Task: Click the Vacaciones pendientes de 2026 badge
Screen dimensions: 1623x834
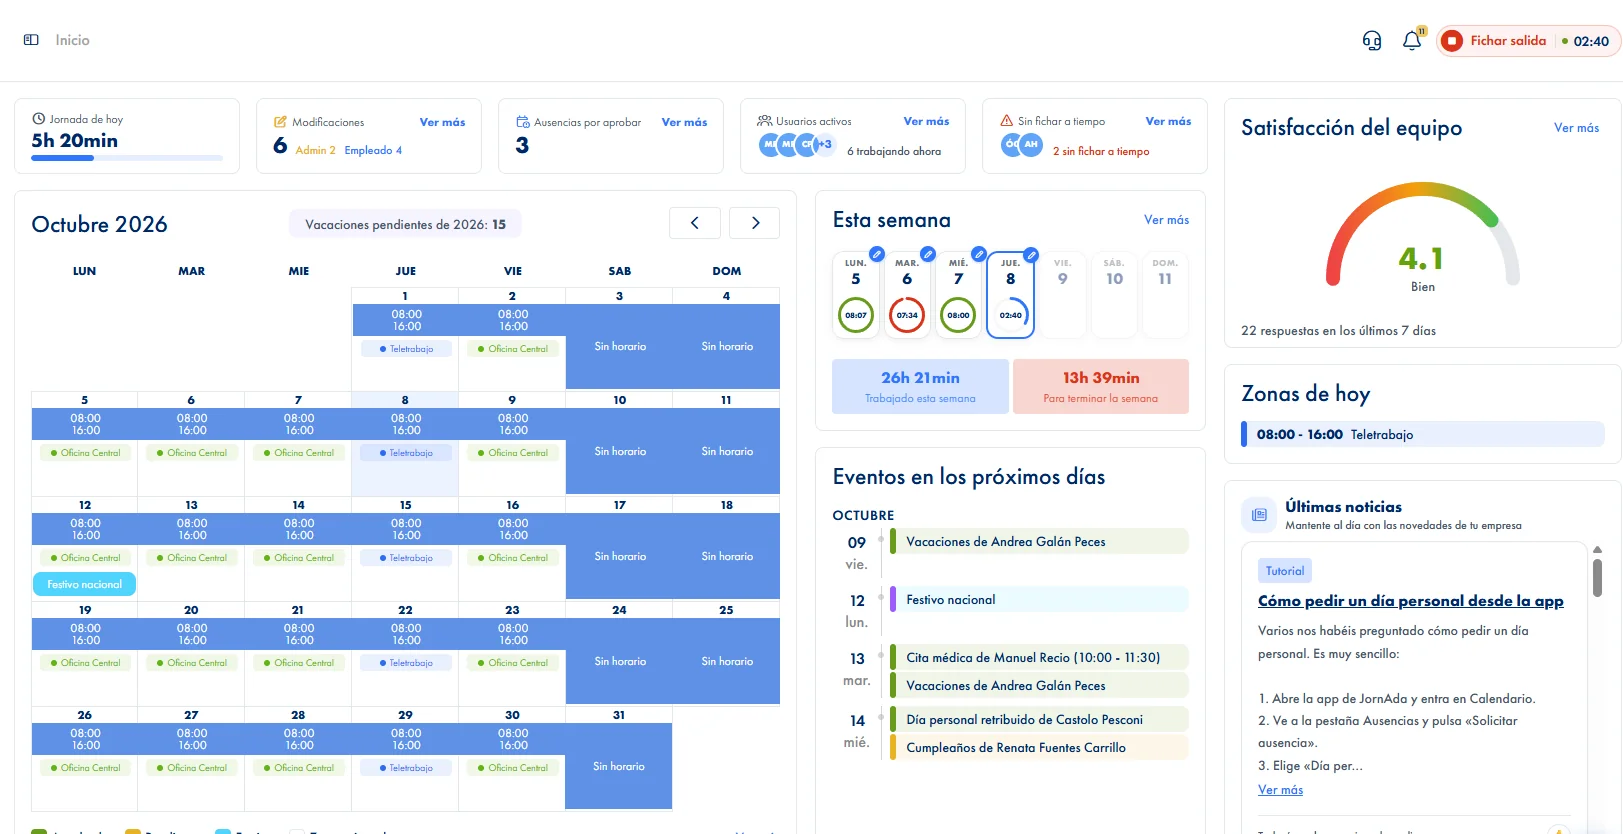Action: [x=405, y=224]
